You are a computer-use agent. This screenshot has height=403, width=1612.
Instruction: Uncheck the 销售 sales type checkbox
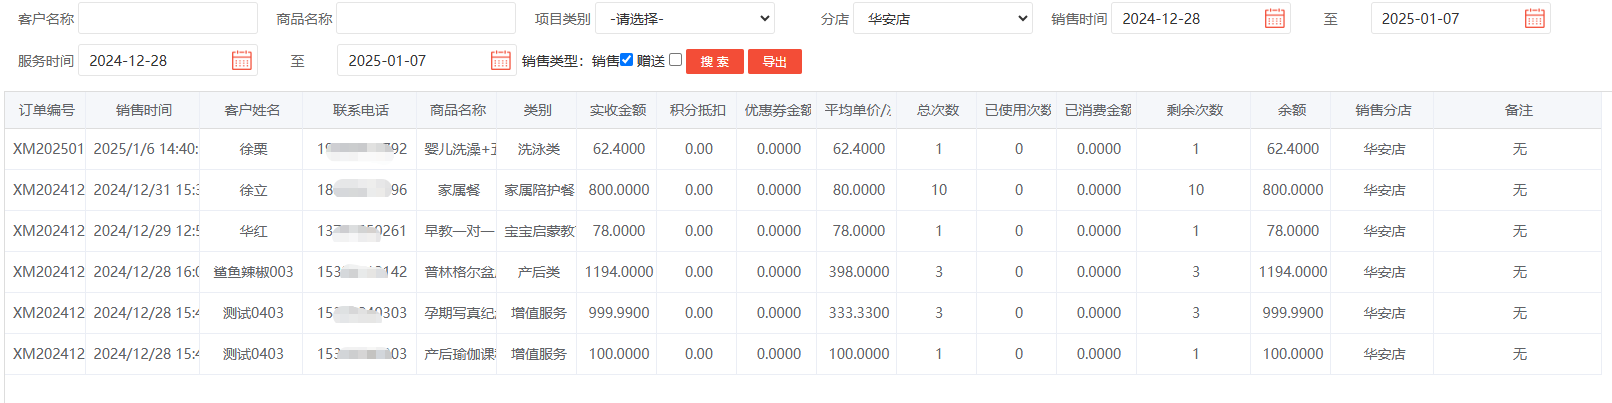coord(627,60)
